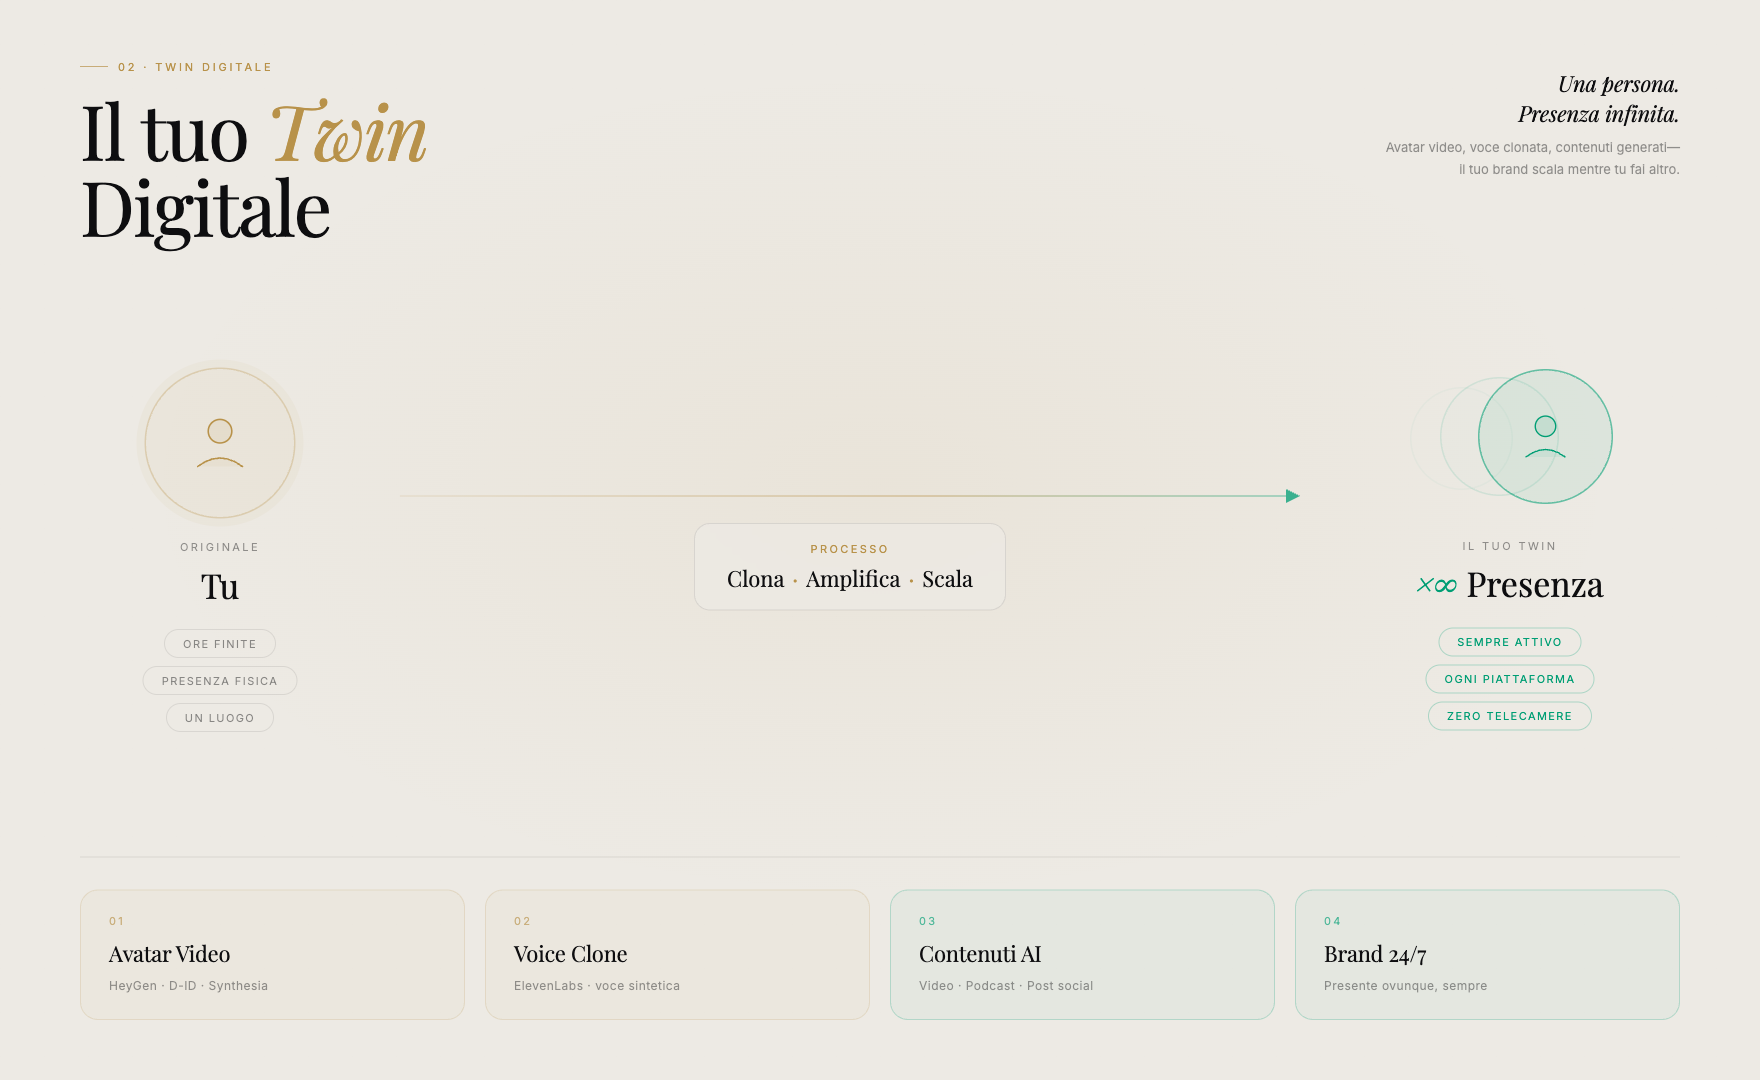Open the Avatar Video card
Image resolution: width=1760 pixels, height=1080 pixels.
click(x=272, y=955)
